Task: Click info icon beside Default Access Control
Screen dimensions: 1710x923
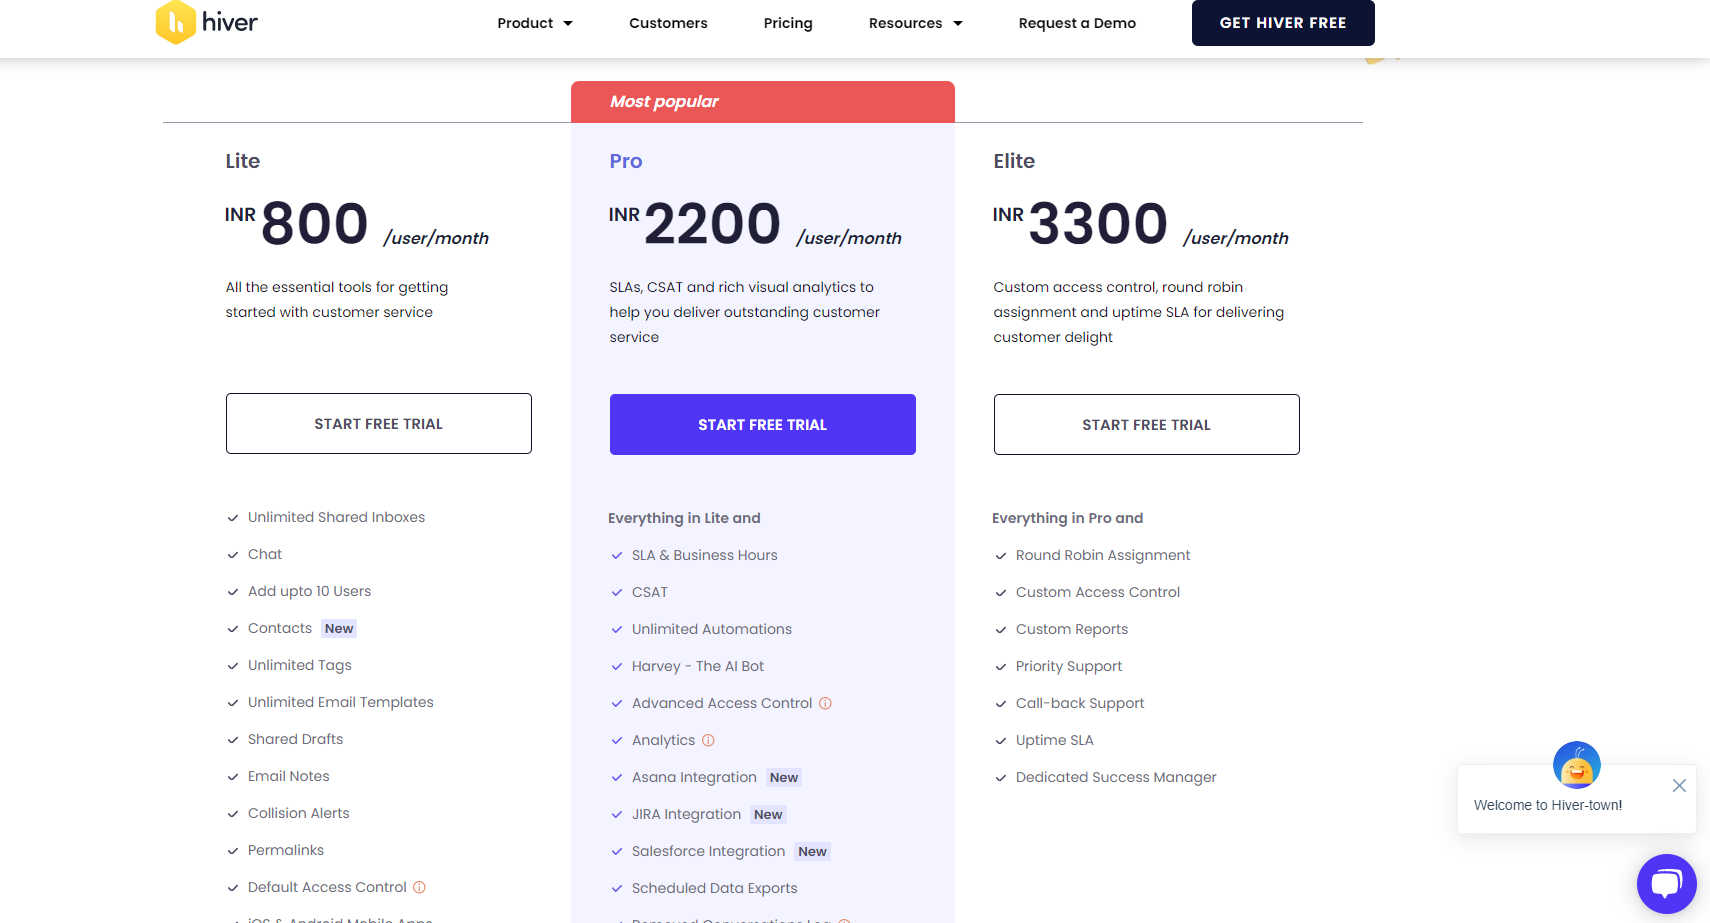Action: (419, 887)
